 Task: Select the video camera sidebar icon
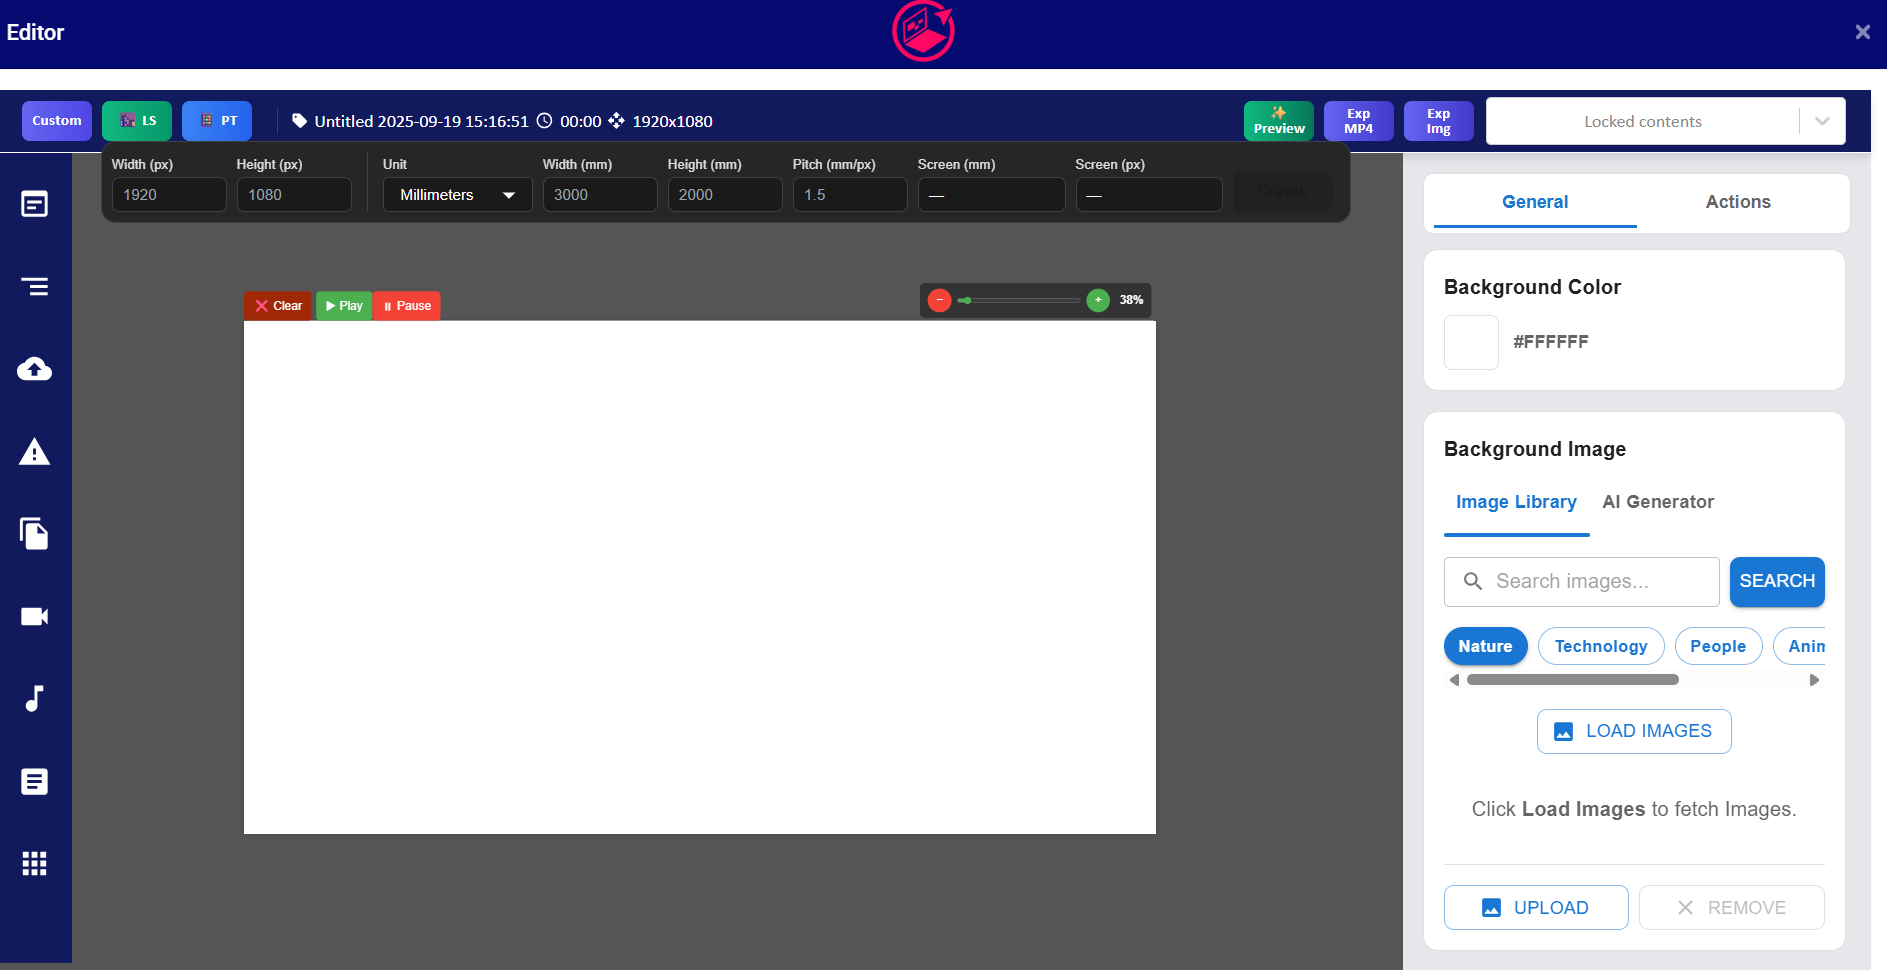click(x=35, y=616)
